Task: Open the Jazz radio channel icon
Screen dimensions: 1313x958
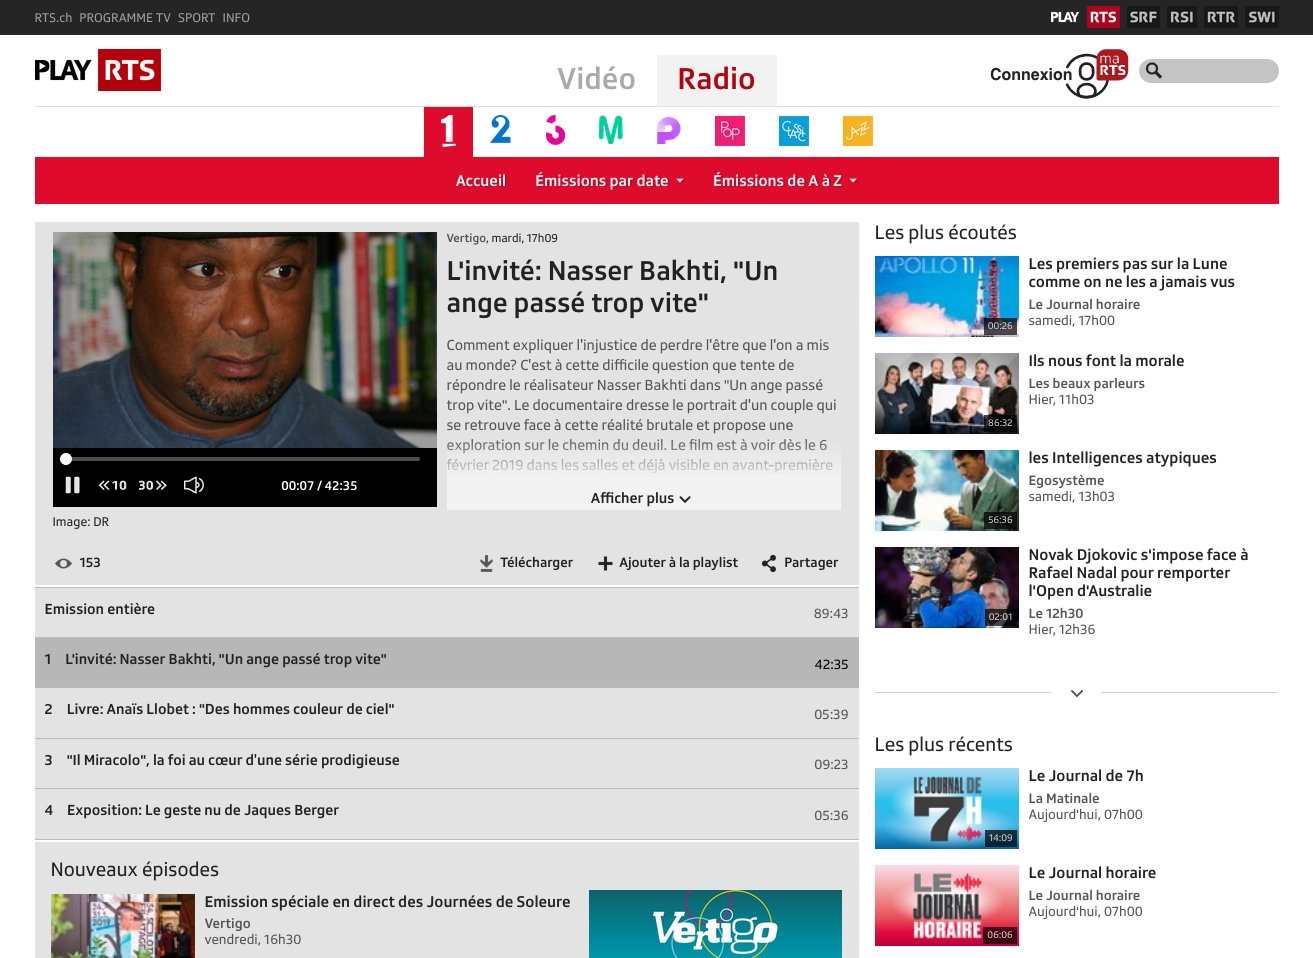Action: pos(857,131)
